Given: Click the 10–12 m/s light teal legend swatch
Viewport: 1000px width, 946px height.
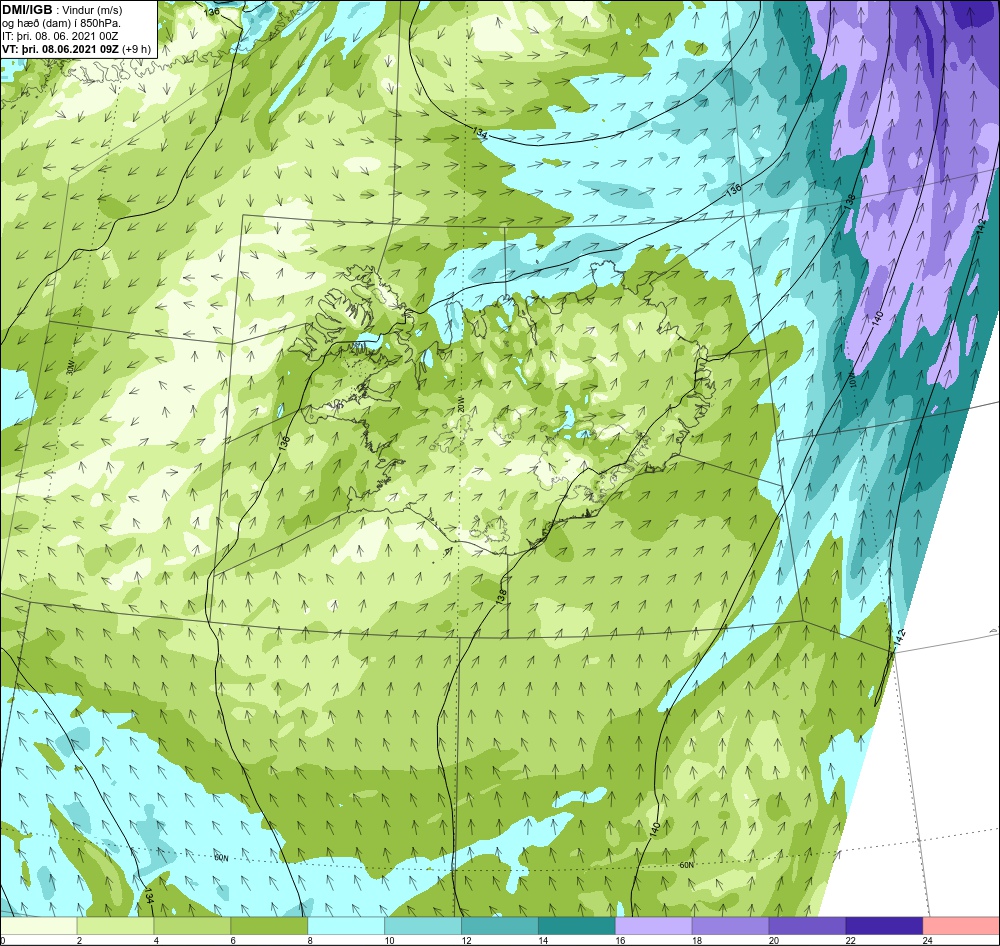Looking at the screenshot, I should [x=423, y=926].
